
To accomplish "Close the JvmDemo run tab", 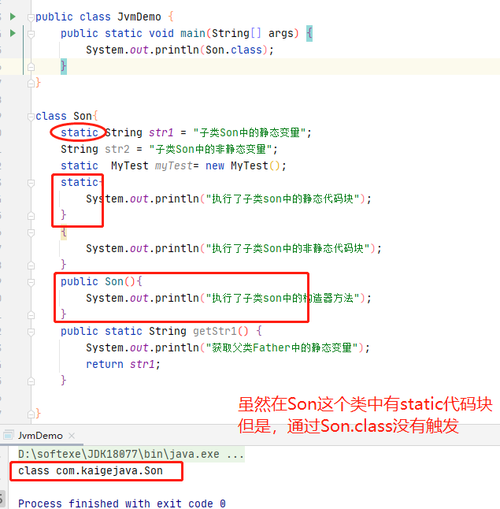I will (71, 436).
